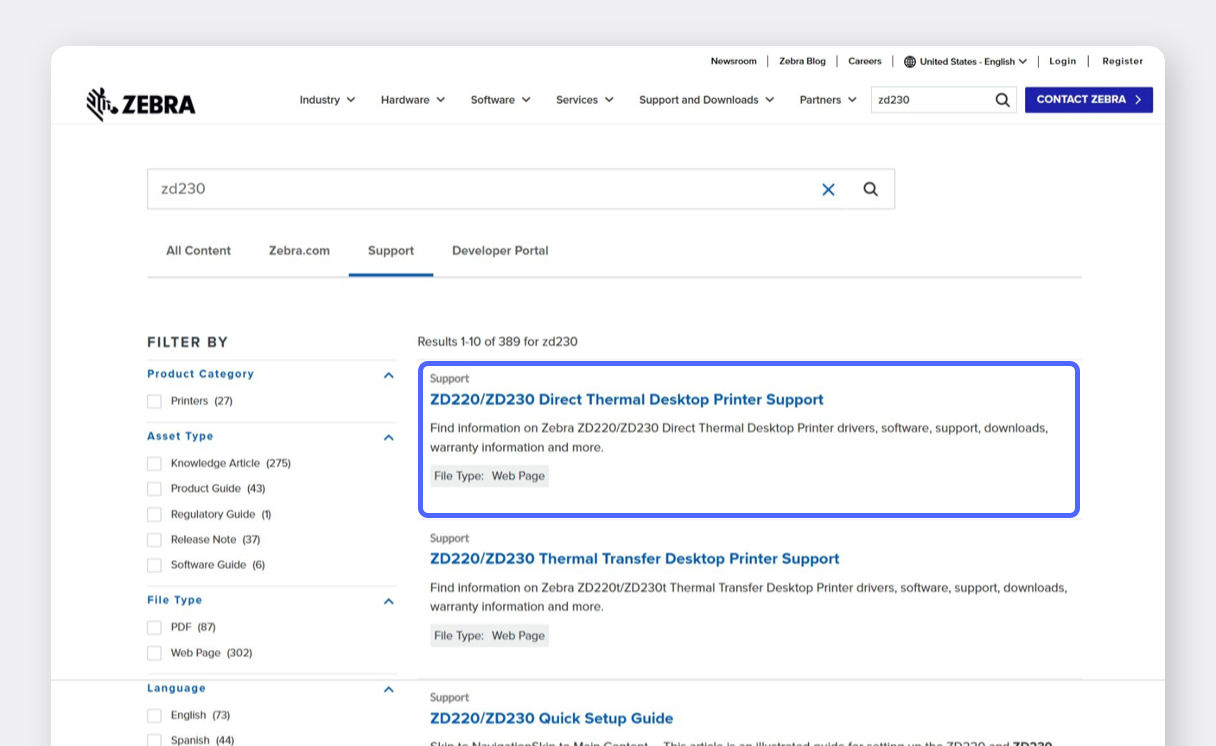This screenshot has width=1216, height=746.
Task: Click the main search bar magnifier icon
Action: click(870, 189)
